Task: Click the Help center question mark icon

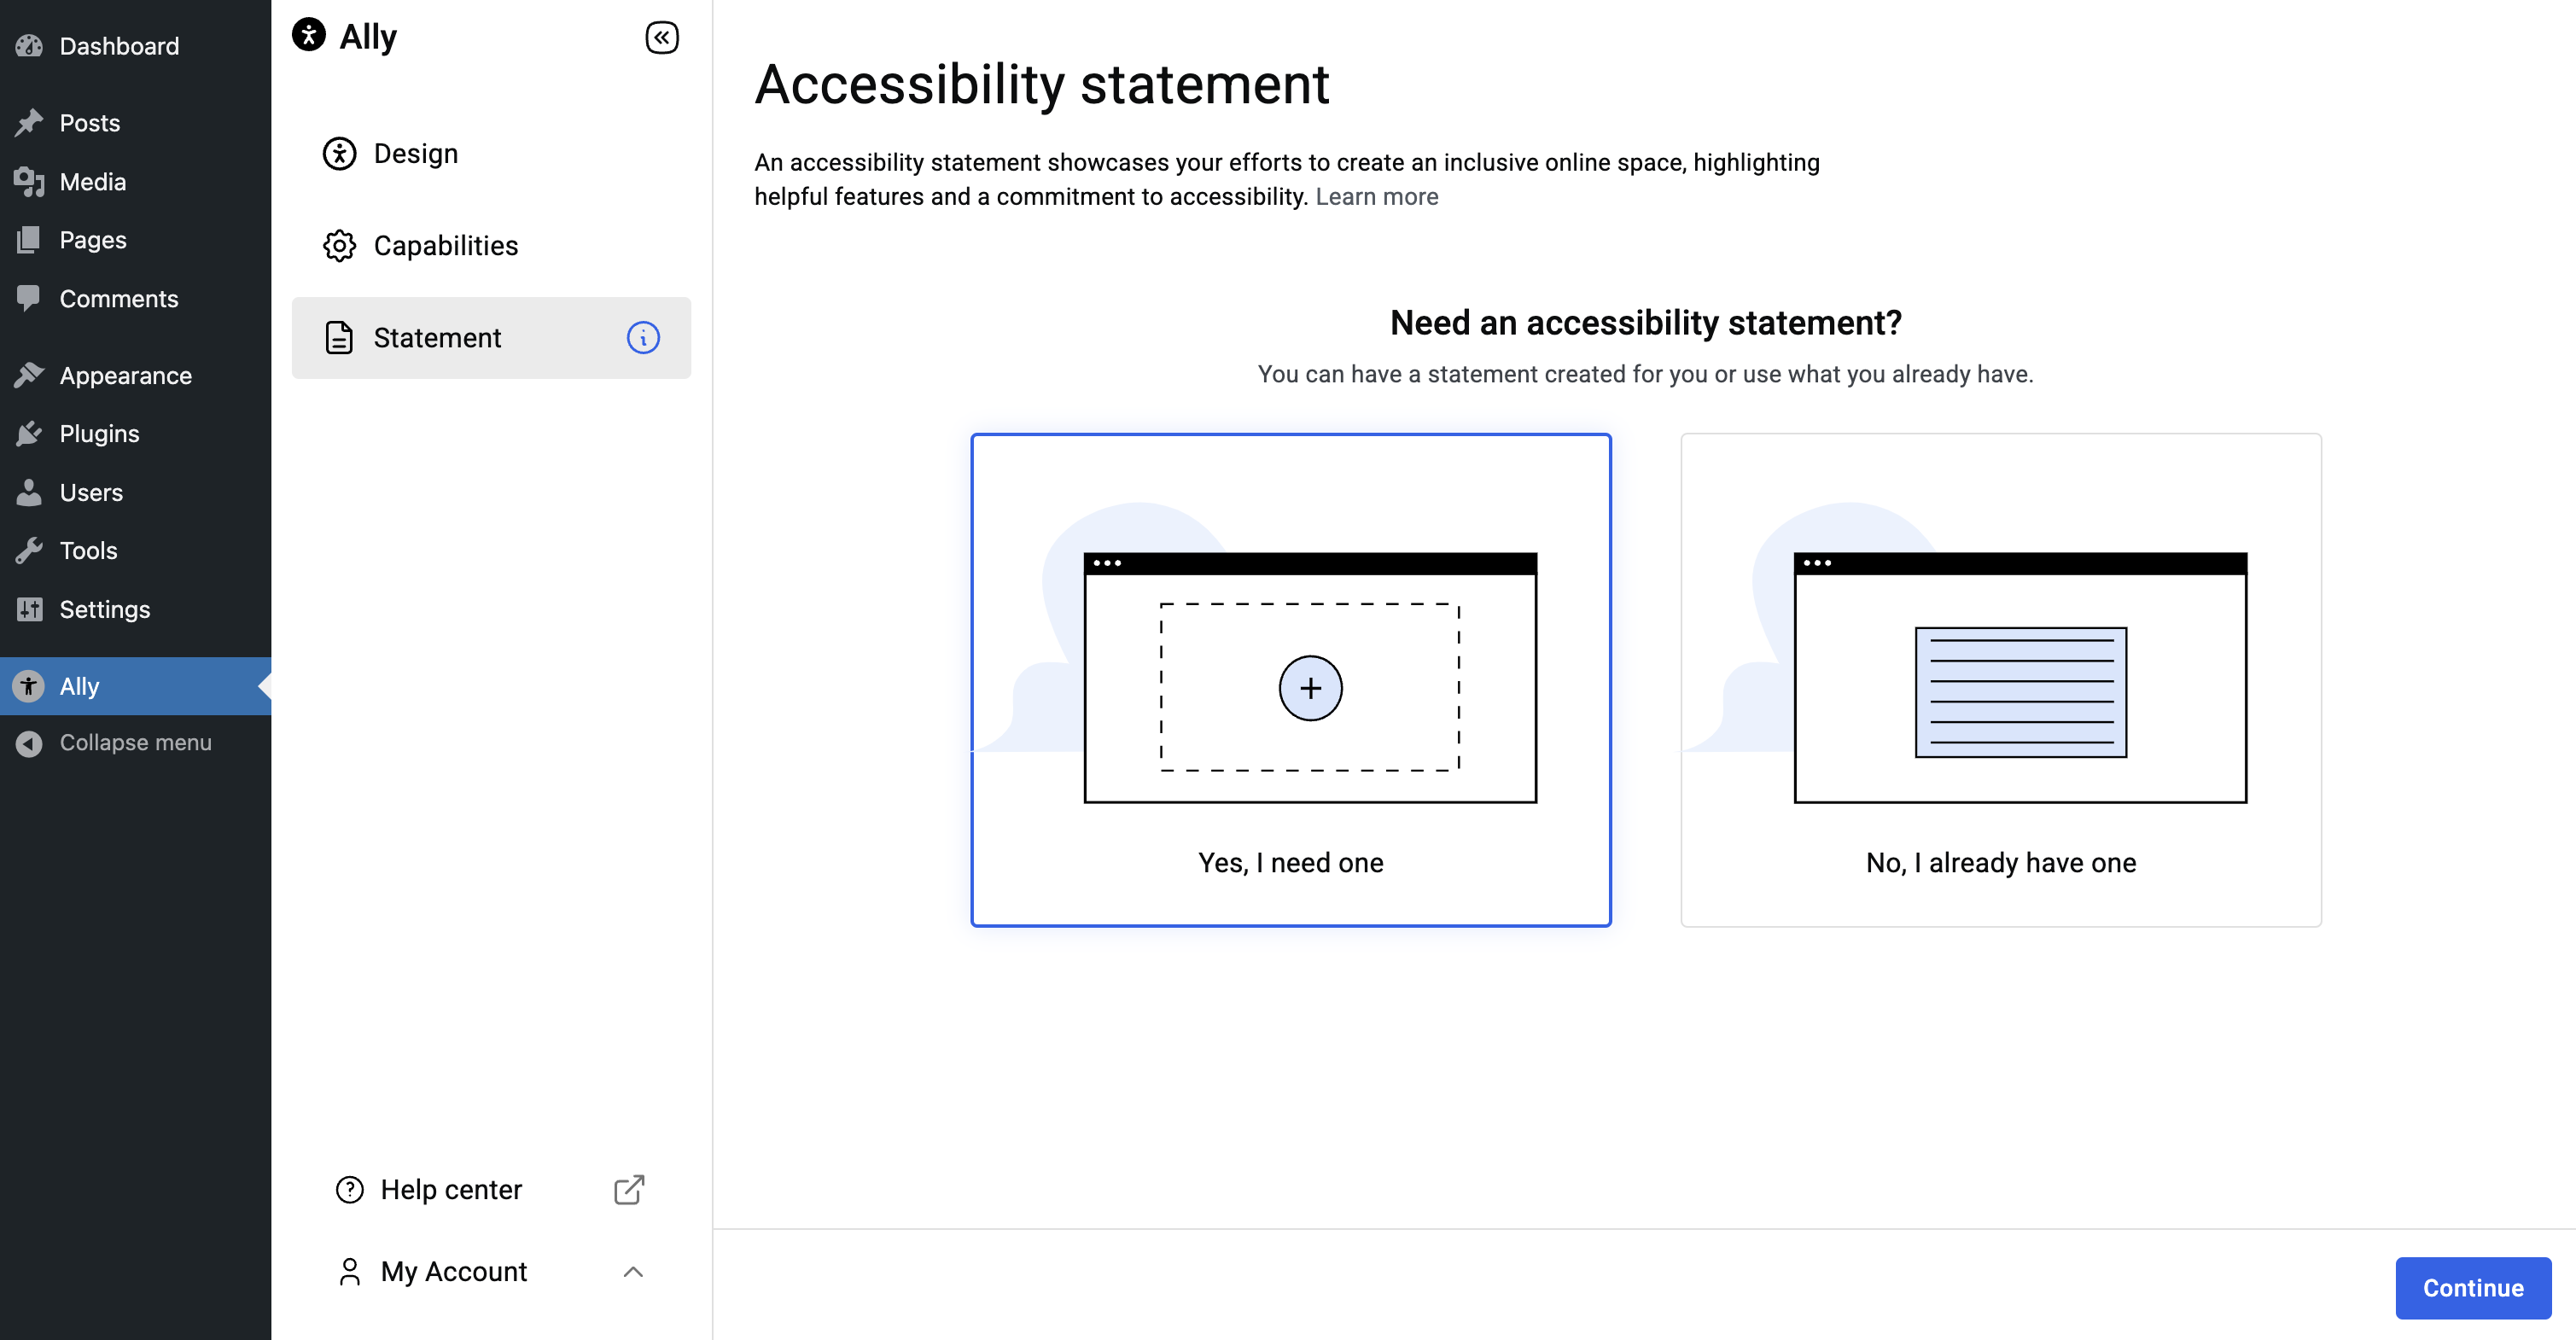Action: tap(350, 1190)
